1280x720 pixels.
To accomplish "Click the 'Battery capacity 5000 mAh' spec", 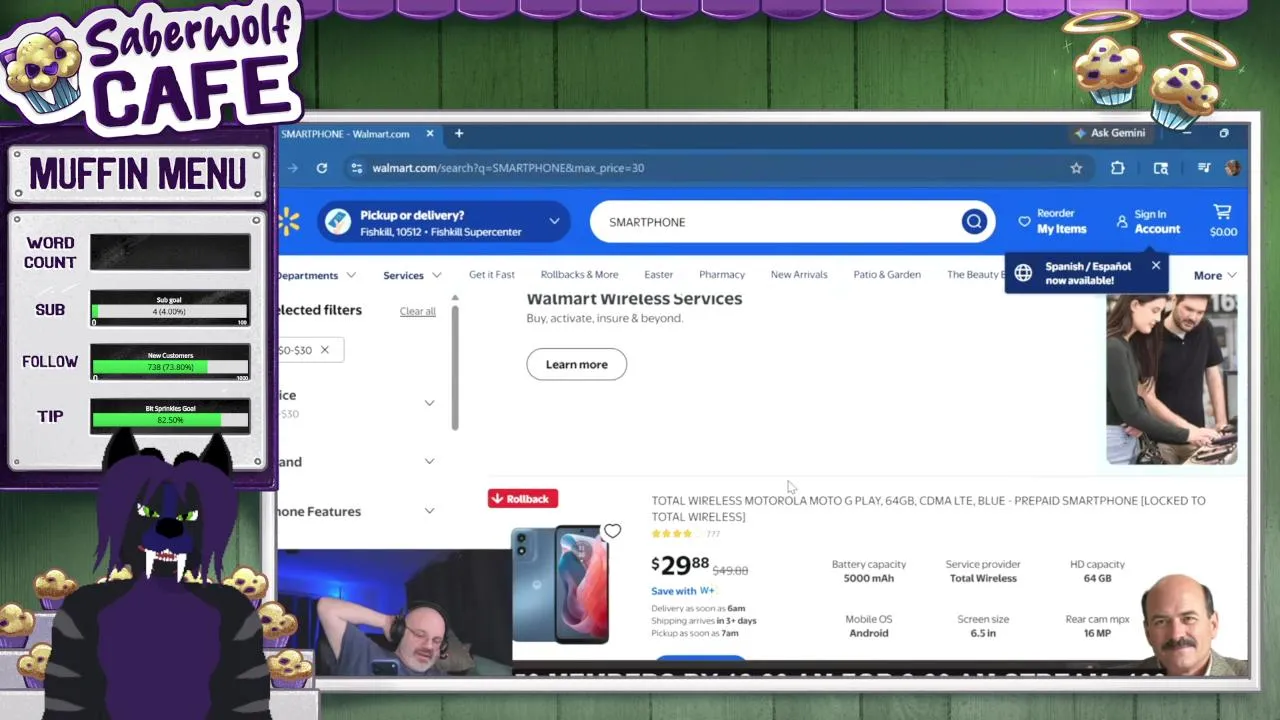I will pos(868,571).
